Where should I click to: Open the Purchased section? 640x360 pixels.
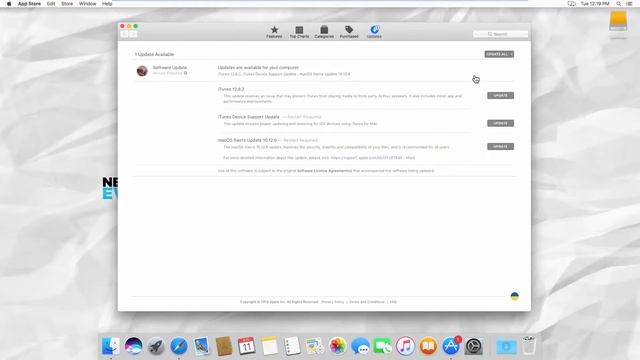(349, 32)
